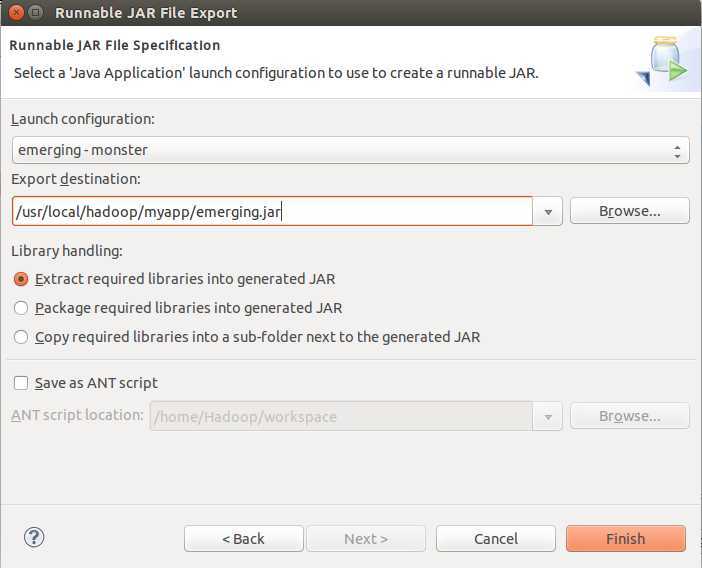Click the ANT script location field
Screen dimensions: 702x568
point(341,416)
